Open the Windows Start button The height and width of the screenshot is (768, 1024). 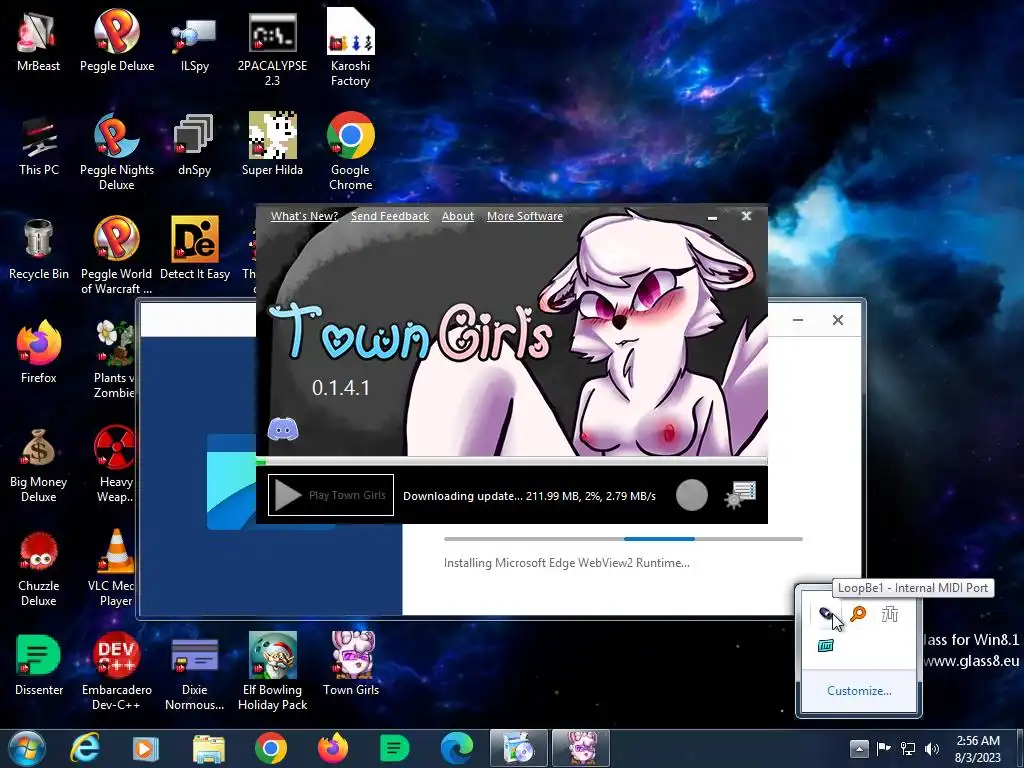27,748
